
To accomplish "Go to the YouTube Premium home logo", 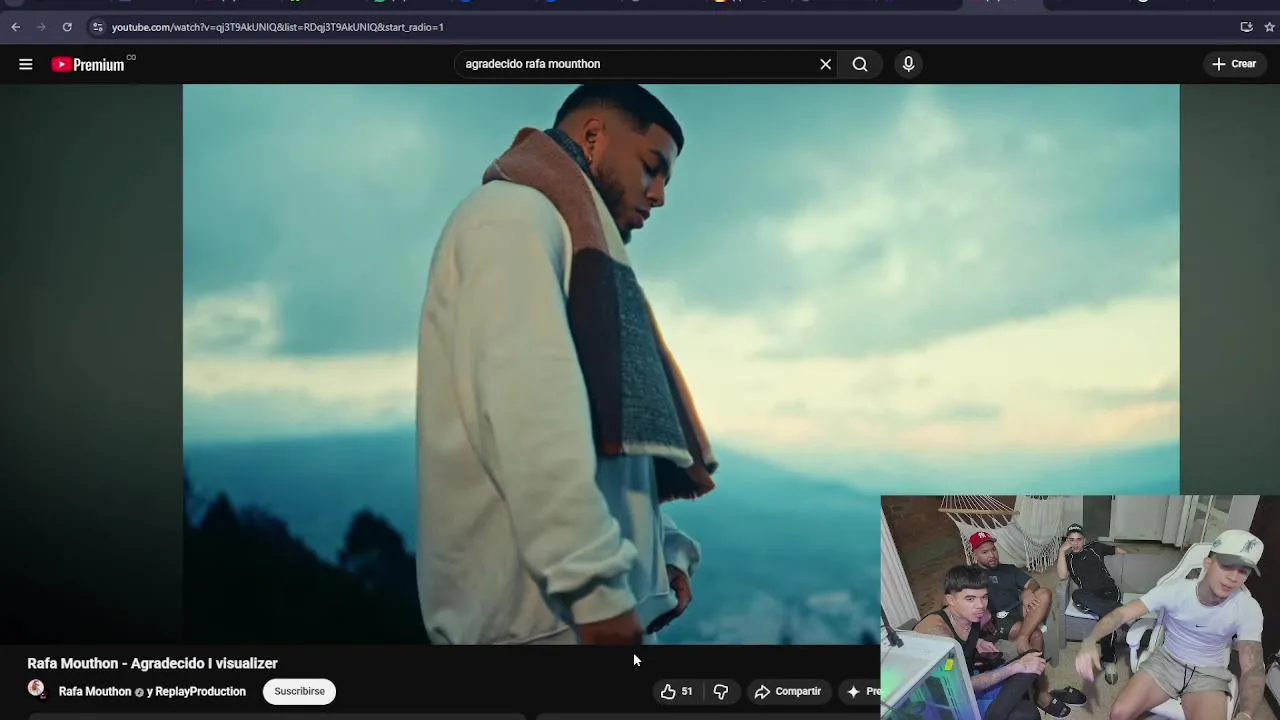I will [88, 65].
